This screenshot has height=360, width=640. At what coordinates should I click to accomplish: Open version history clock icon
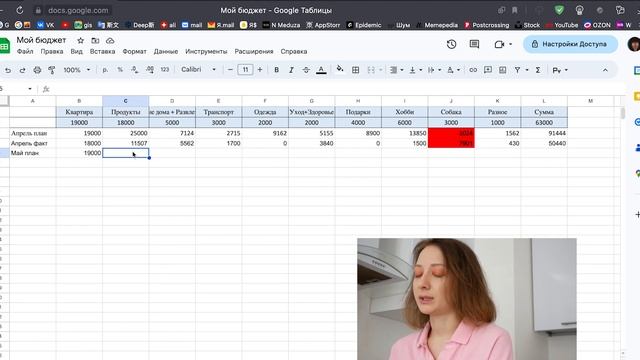click(451, 44)
